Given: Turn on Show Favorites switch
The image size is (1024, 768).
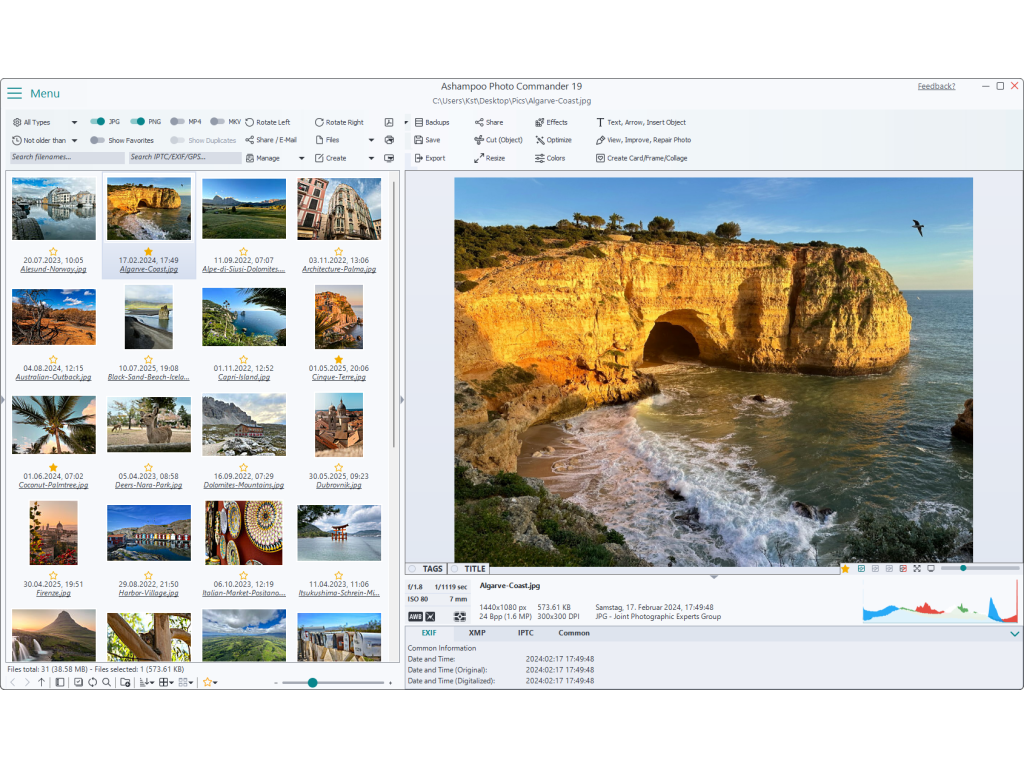Looking at the screenshot, I should pos(98,140).
